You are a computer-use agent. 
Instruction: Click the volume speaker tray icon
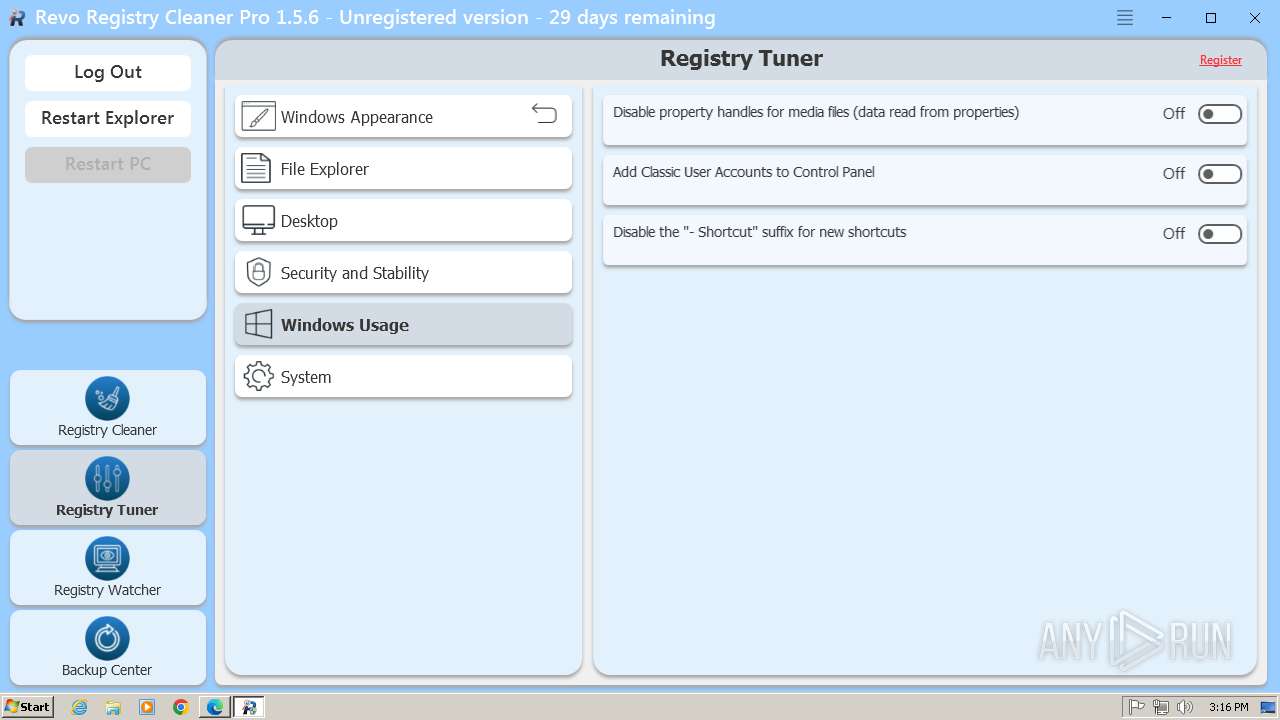click(x=1185, y=707)
